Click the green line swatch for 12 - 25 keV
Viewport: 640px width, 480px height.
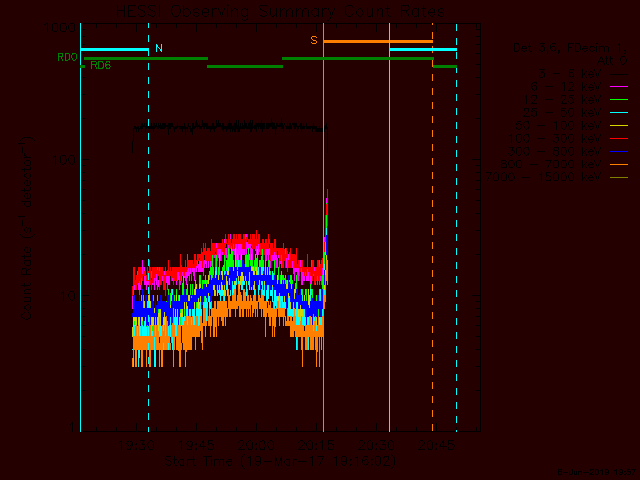[x=619, y=100]
